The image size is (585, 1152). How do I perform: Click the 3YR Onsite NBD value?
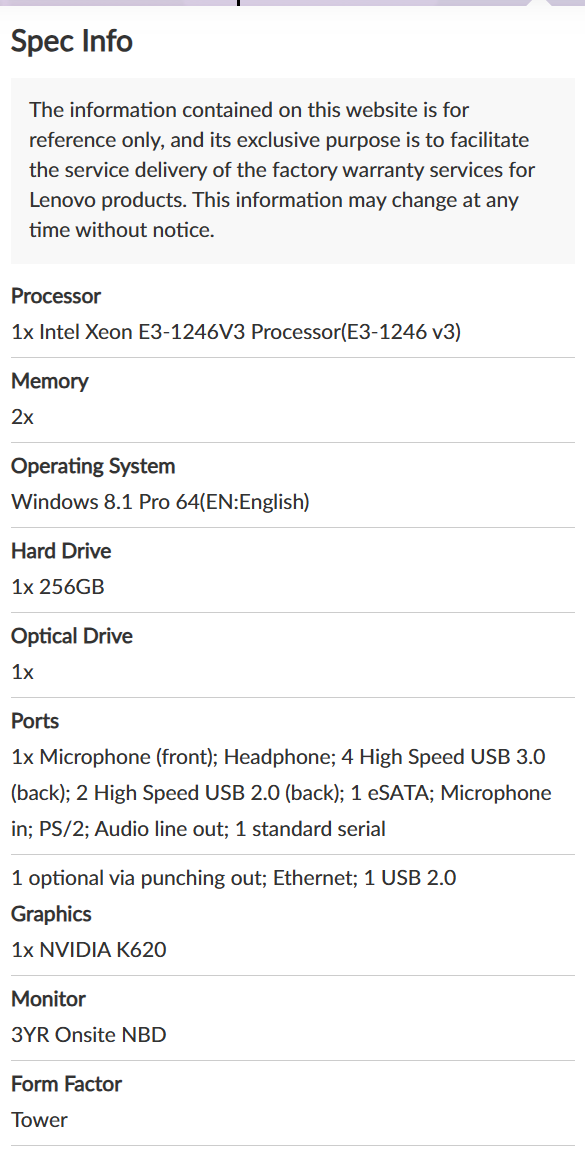[x=88, y=1034]
